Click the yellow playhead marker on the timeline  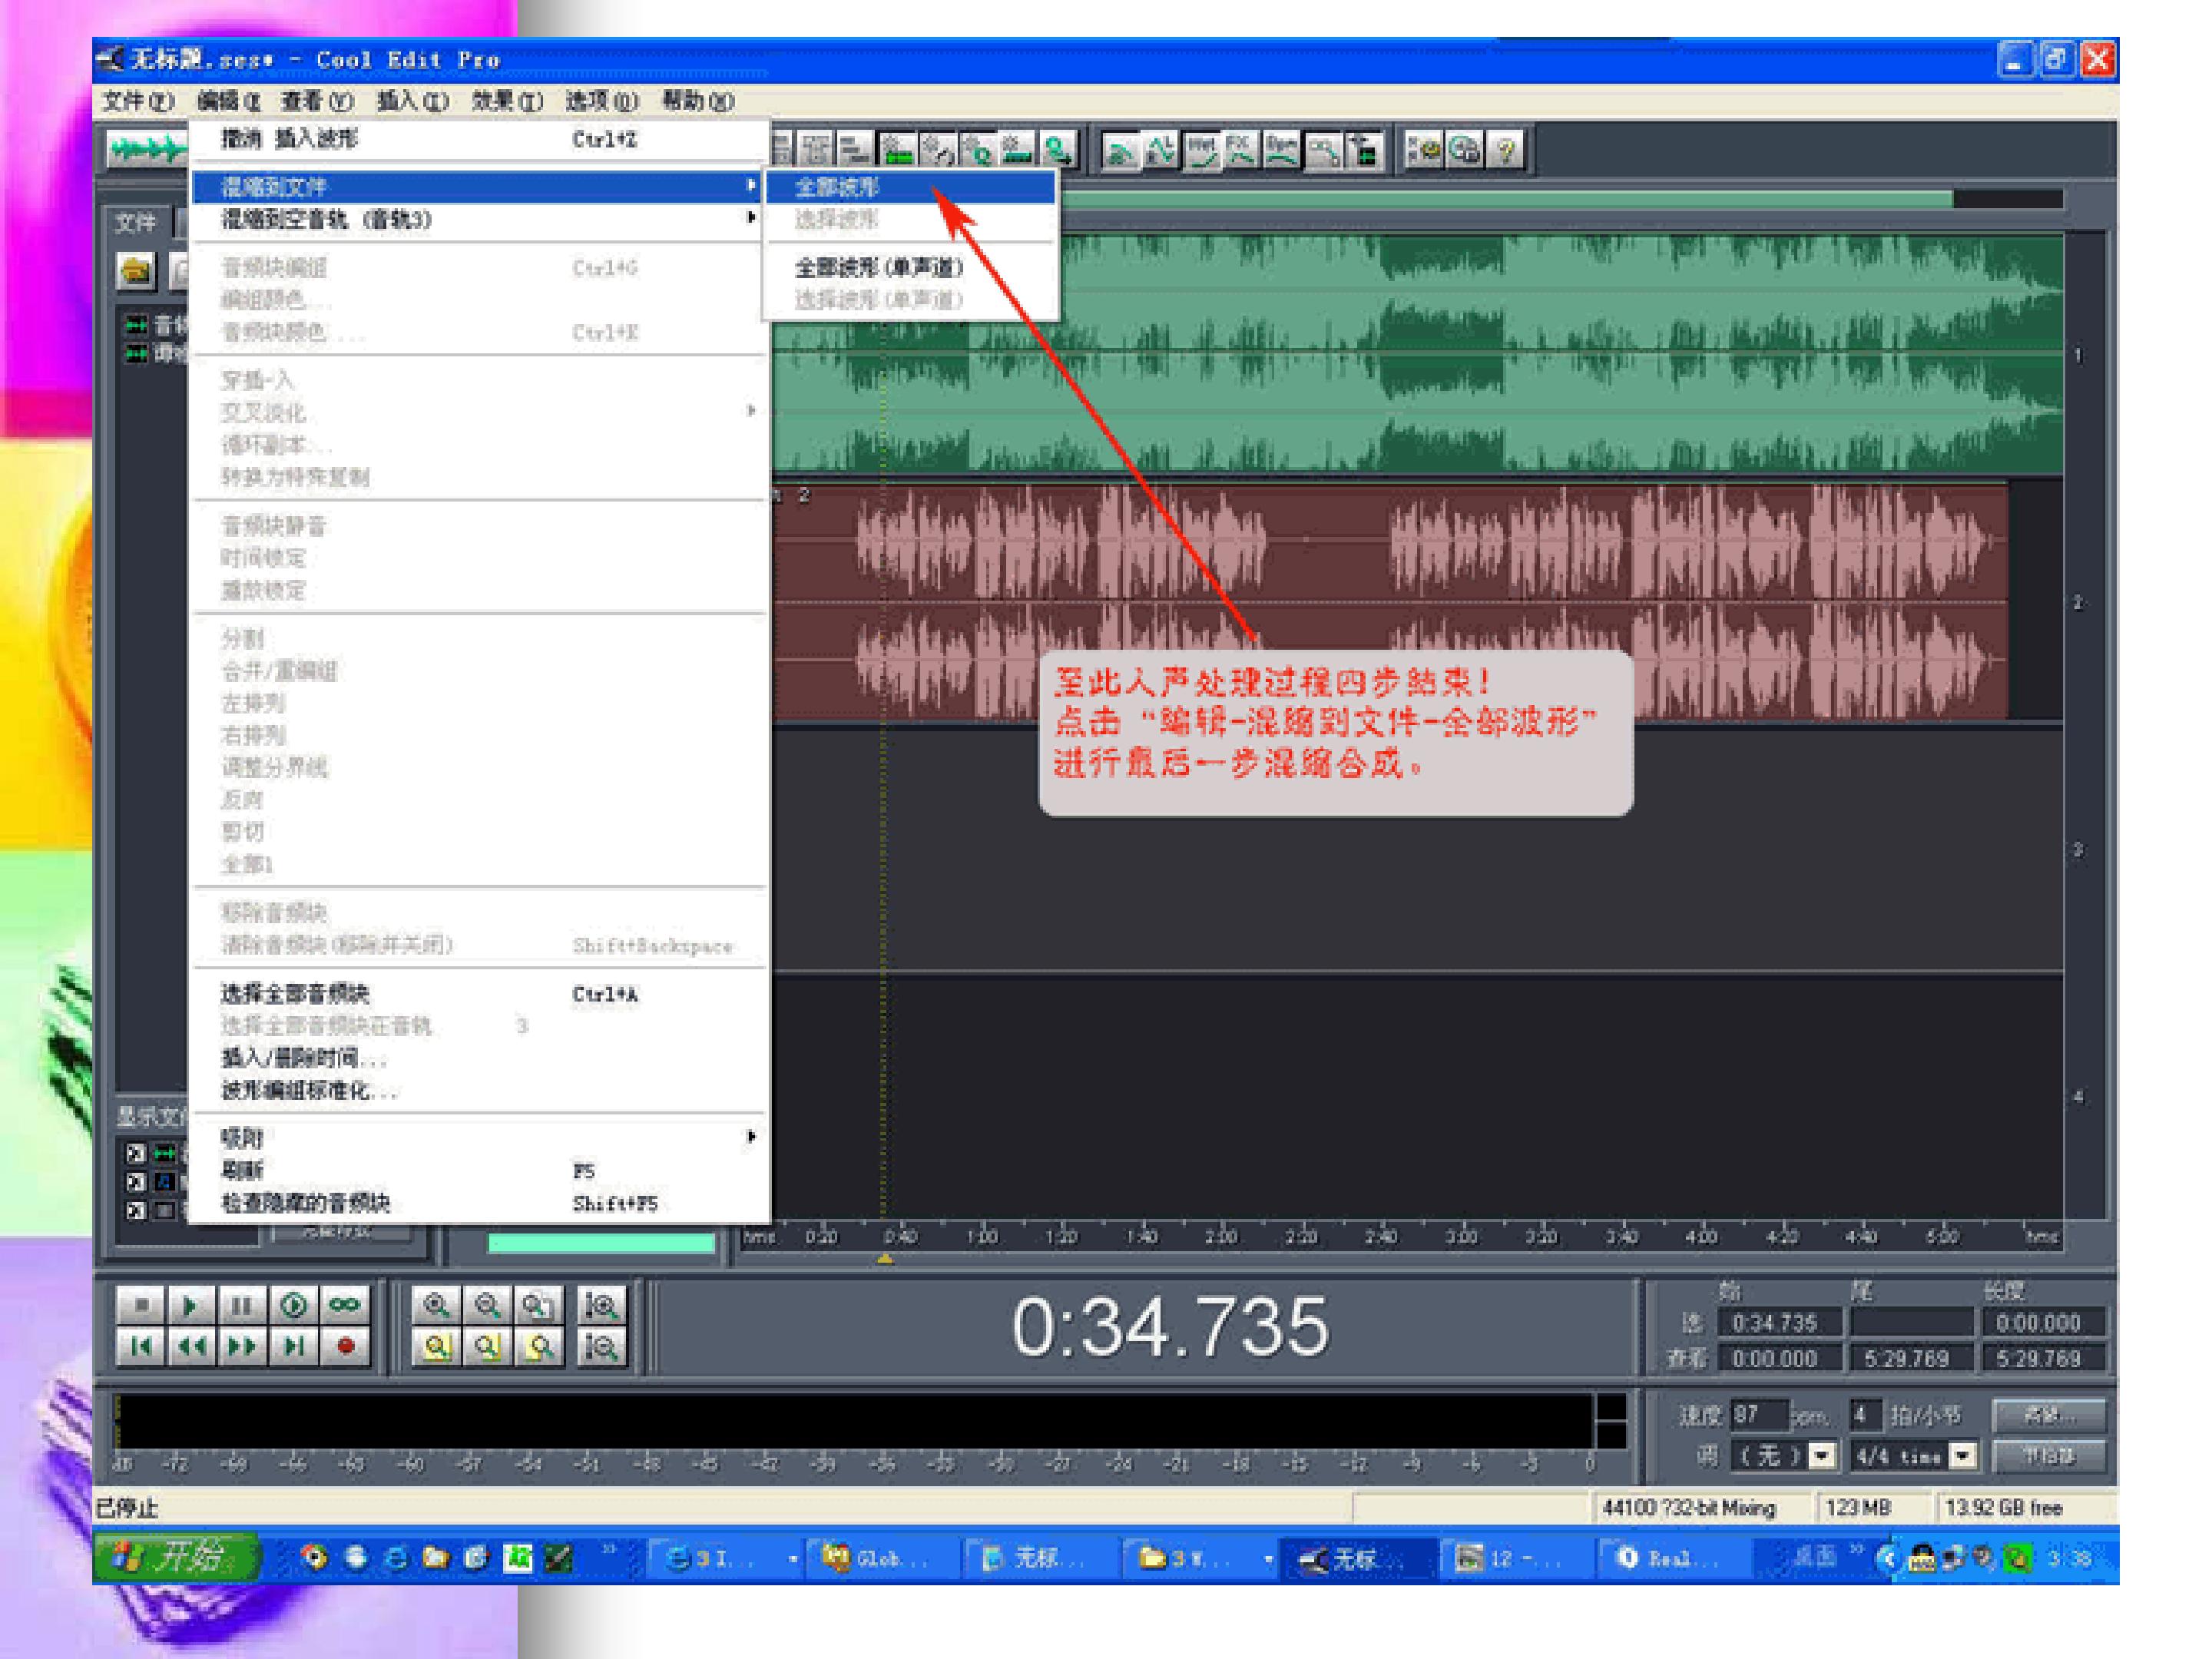tap(885, 1259)
